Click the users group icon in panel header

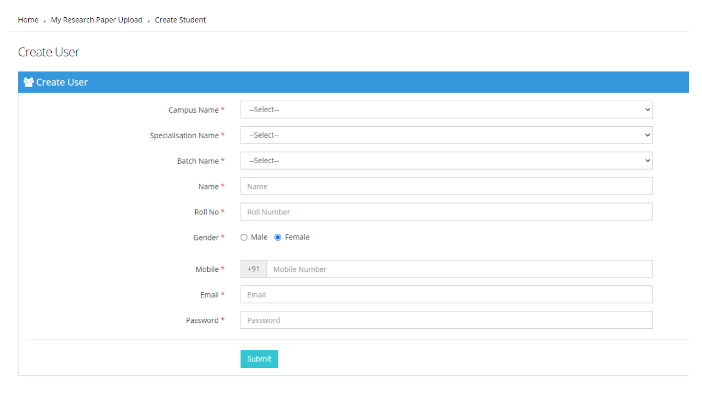click(28, 82)
